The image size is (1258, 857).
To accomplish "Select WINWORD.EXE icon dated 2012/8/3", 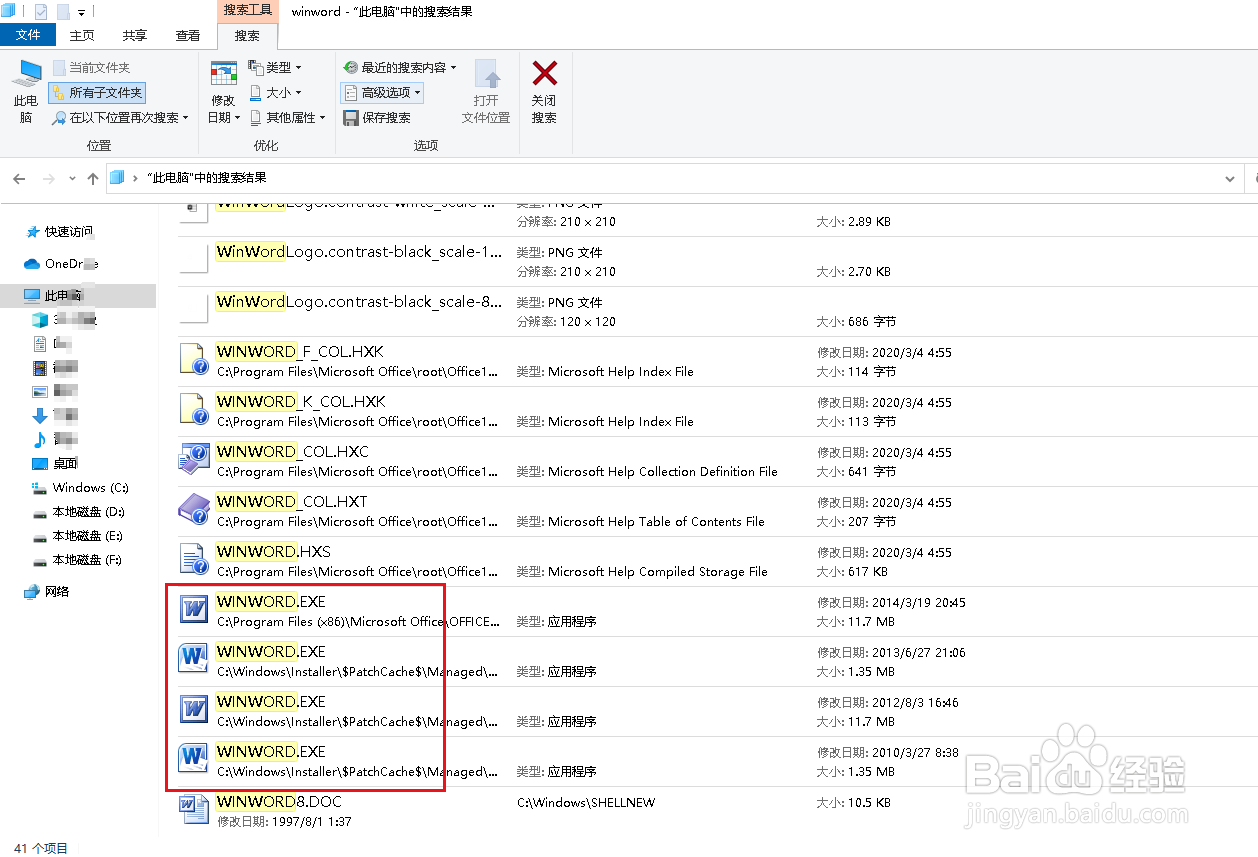I will [192, 709].
